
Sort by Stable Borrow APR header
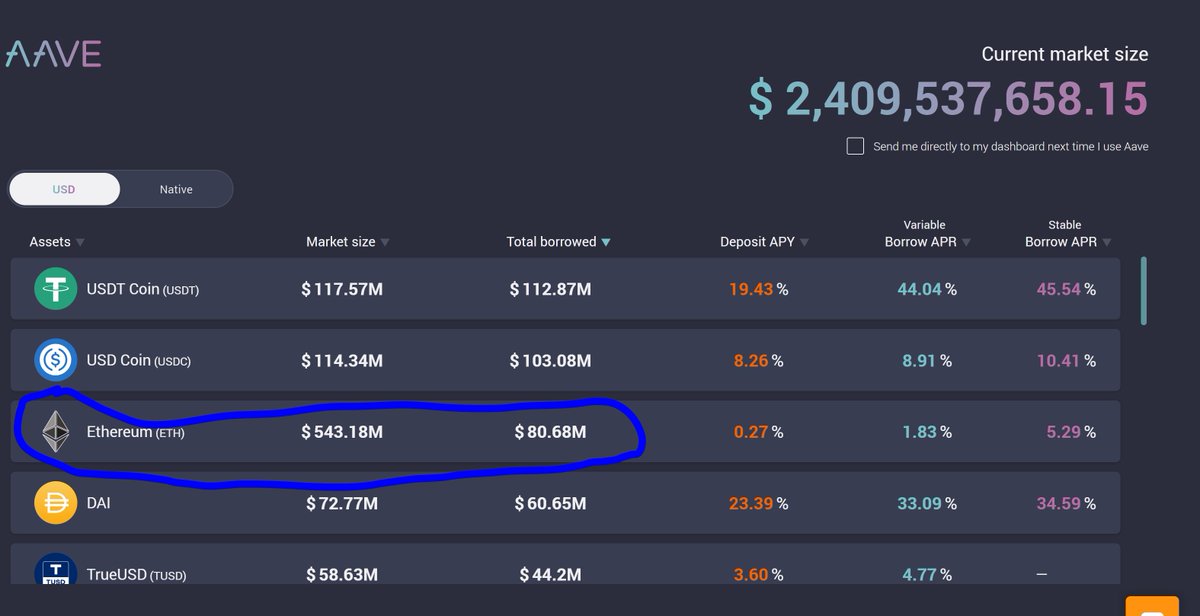point(1110,241)
